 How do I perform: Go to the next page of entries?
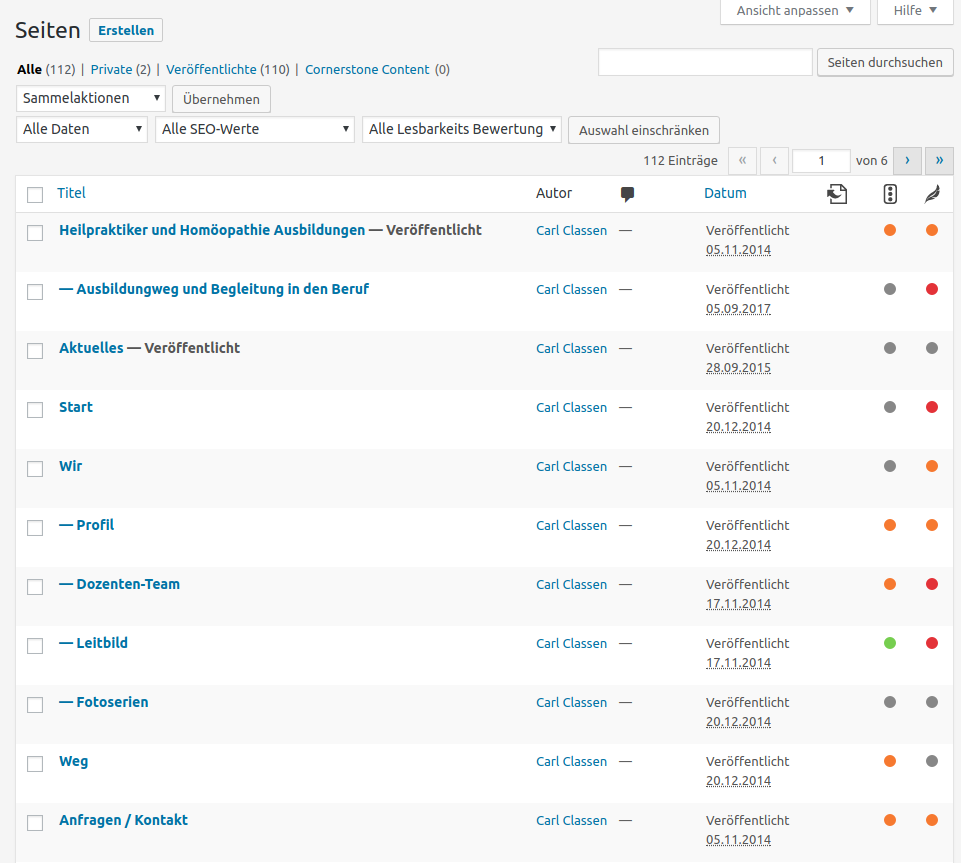tap(908, 161)
